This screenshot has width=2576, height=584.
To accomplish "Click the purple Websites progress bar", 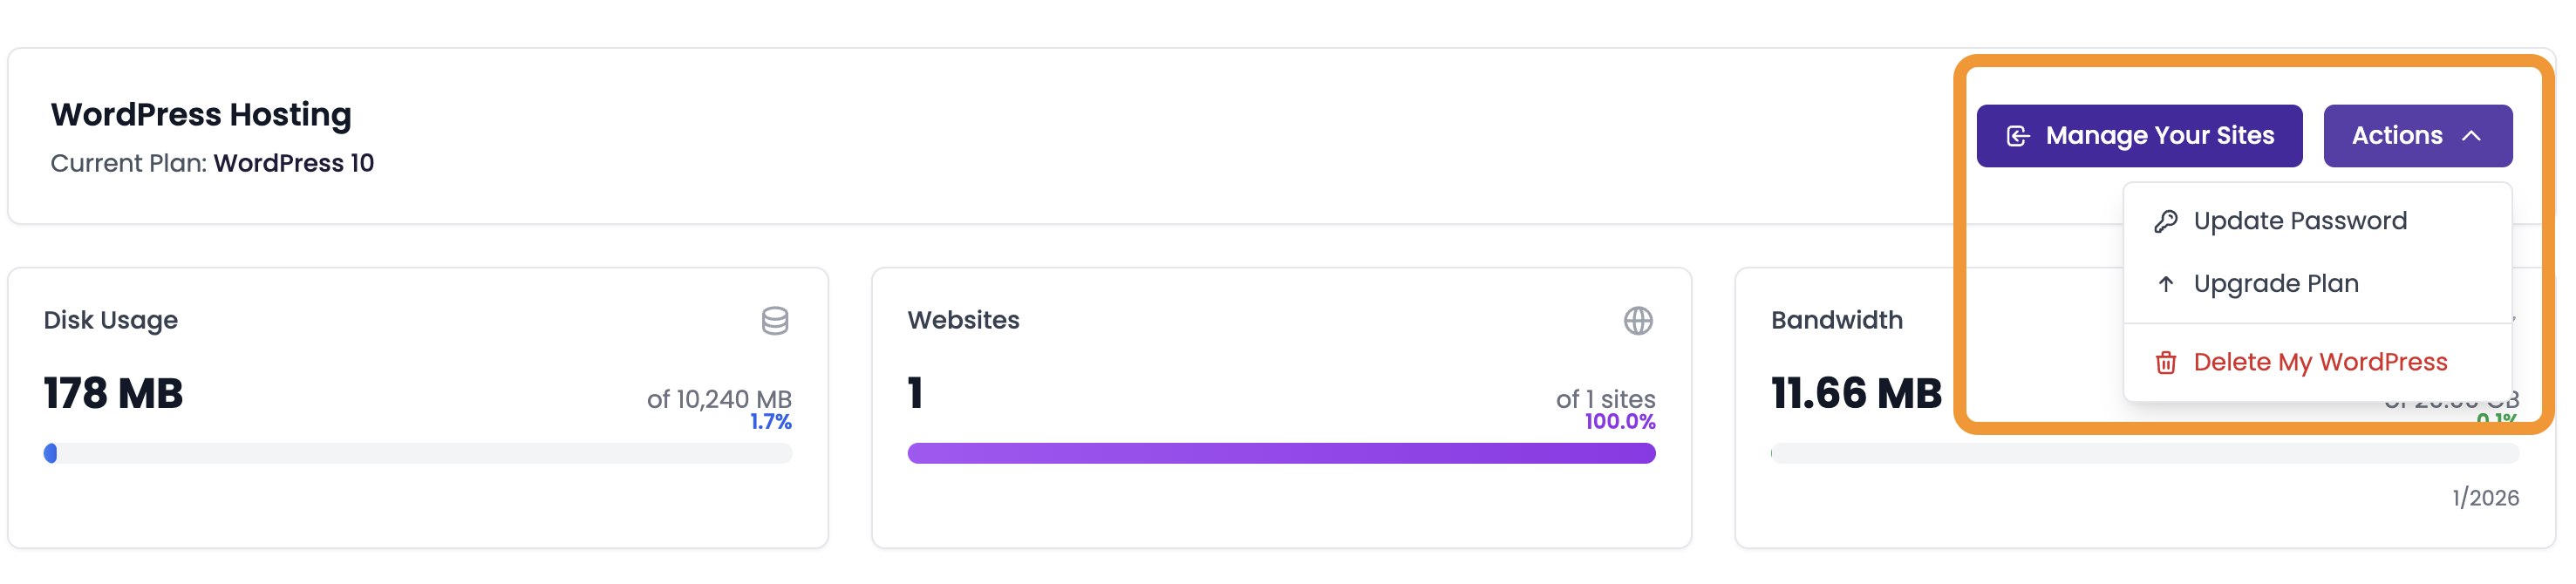I will (x=1281, y=454).
